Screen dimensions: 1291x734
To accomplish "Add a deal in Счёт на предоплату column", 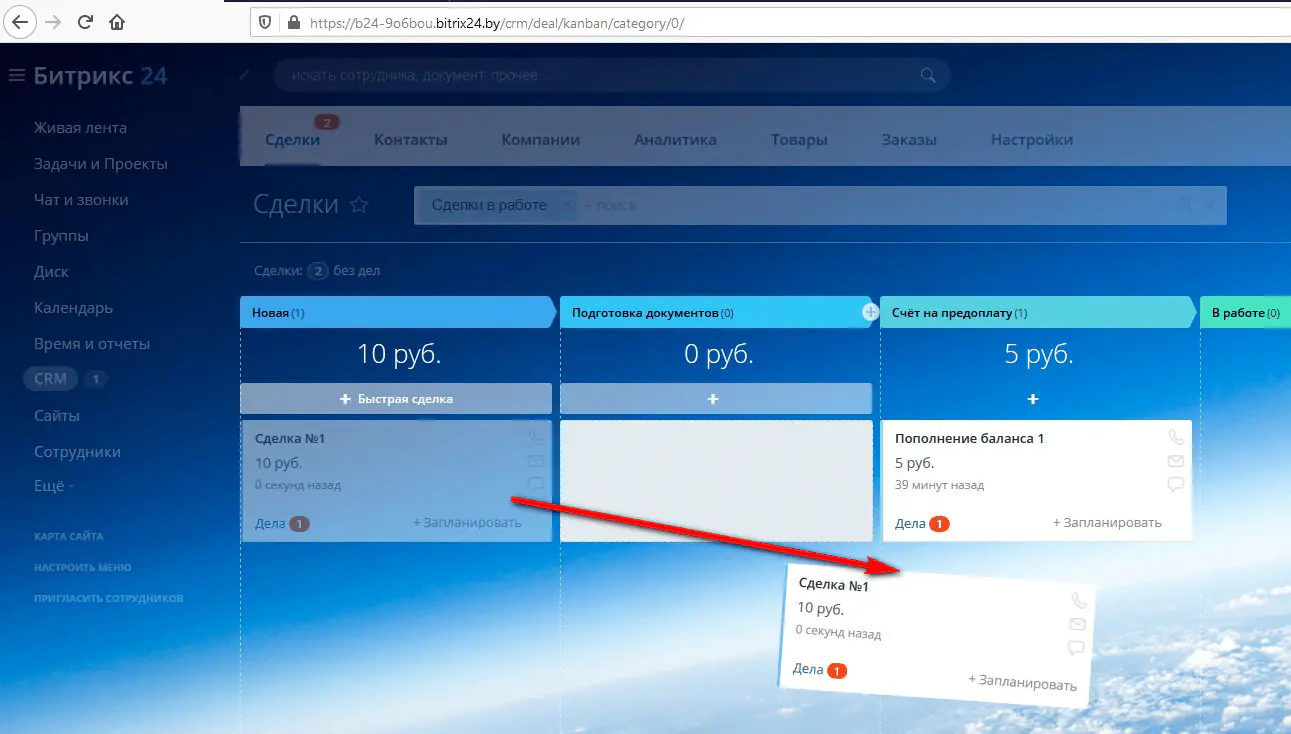I will tap(1033, 399).
